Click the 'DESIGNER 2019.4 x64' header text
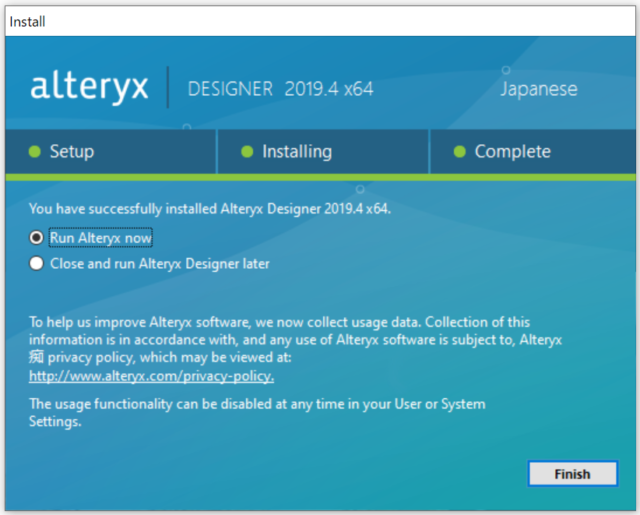 coord(280,89)
